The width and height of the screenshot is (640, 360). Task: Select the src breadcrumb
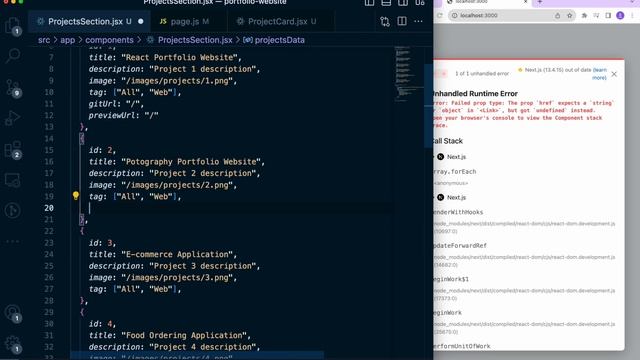tap(44, 40)
